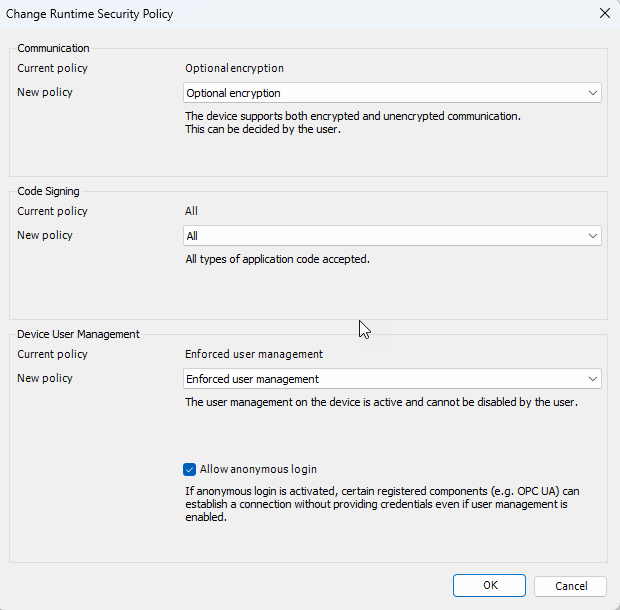620x610 pixels.
Task: Click the Code Signing group header label
Action: coord(49,191)
